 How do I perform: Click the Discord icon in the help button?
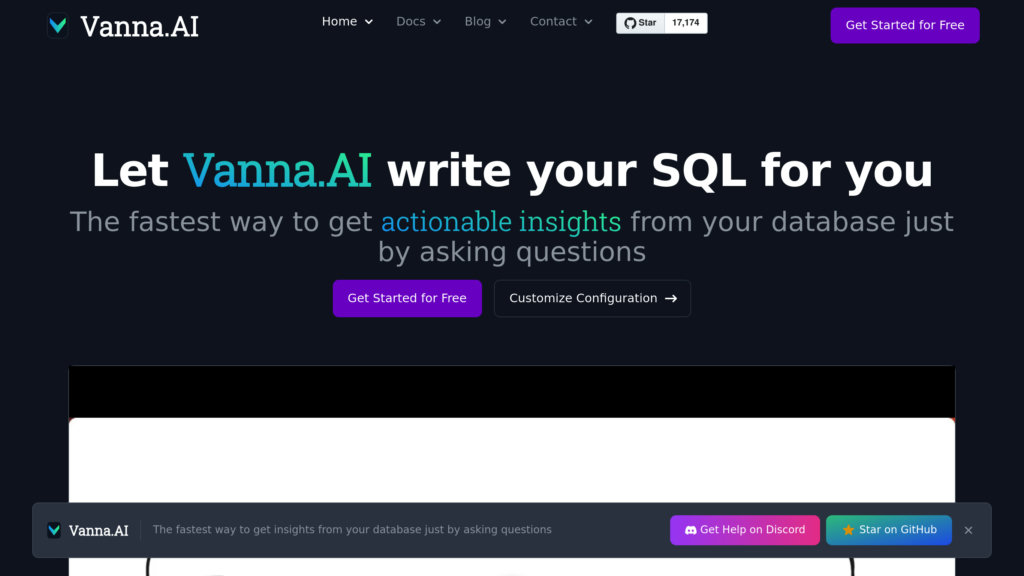[690, 530]
